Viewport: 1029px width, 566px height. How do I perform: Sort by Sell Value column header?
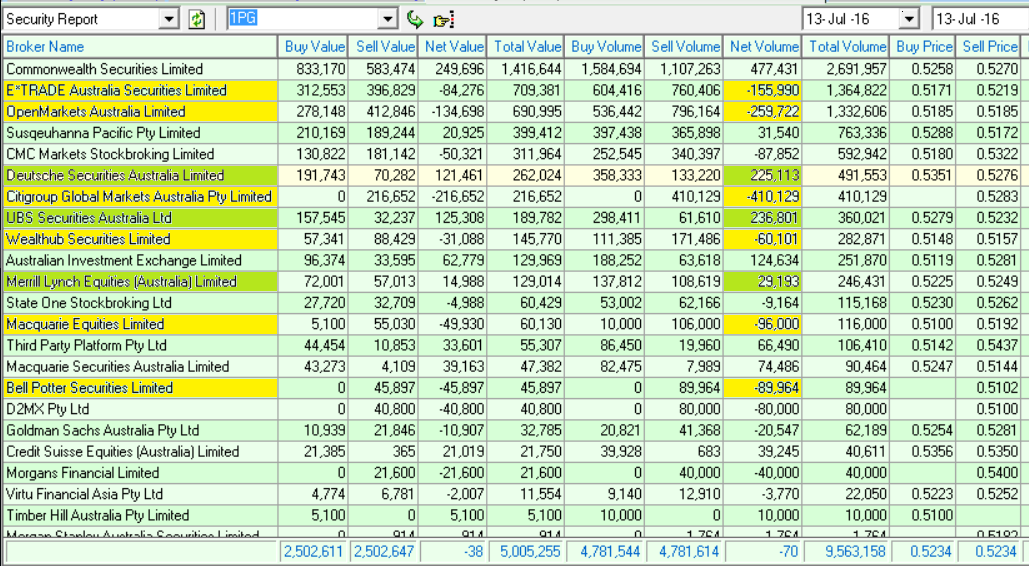coord(384,47)
